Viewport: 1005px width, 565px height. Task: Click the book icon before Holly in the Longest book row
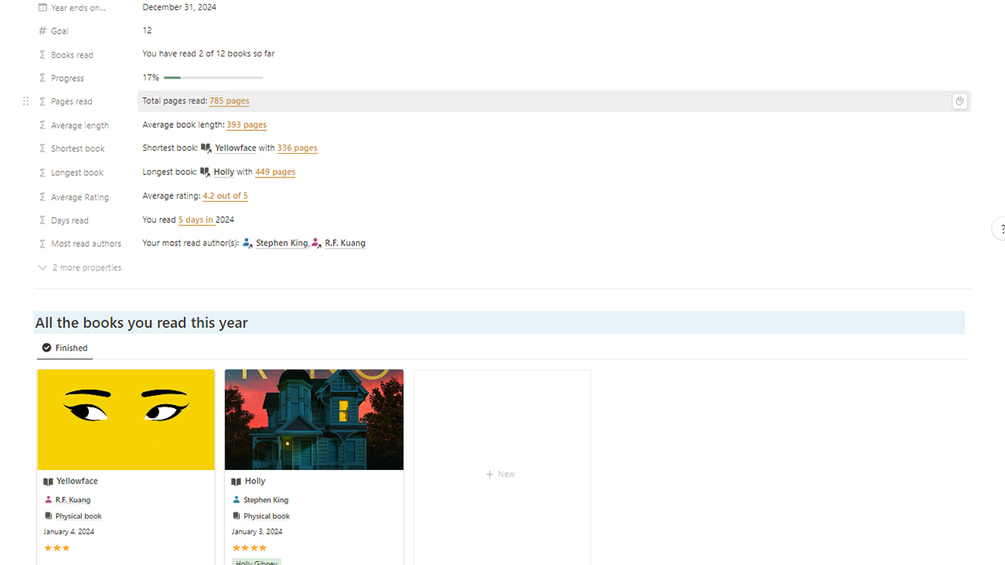coord(205,172)
